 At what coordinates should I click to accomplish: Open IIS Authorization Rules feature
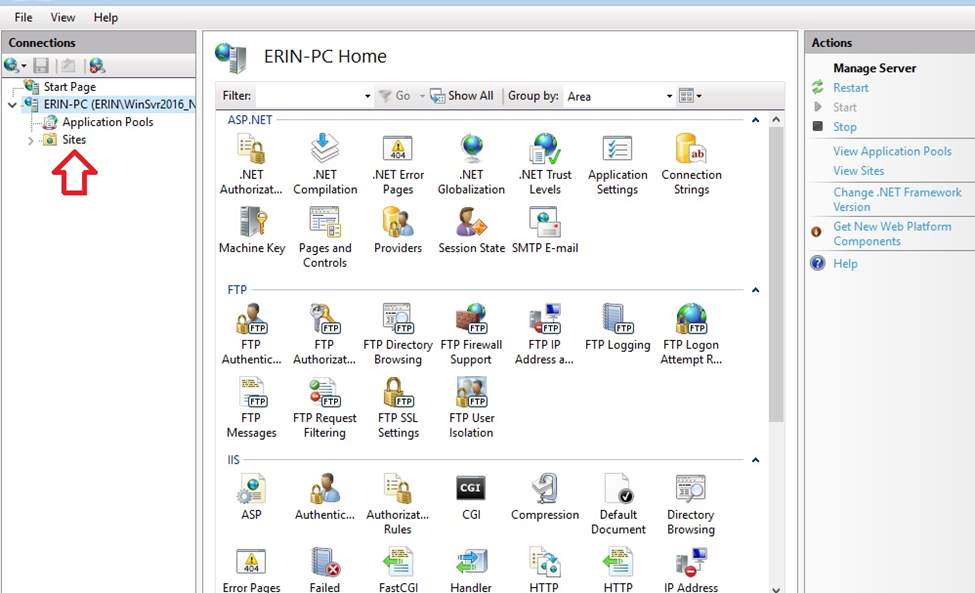pyautogui.click(x=398, y=504)
